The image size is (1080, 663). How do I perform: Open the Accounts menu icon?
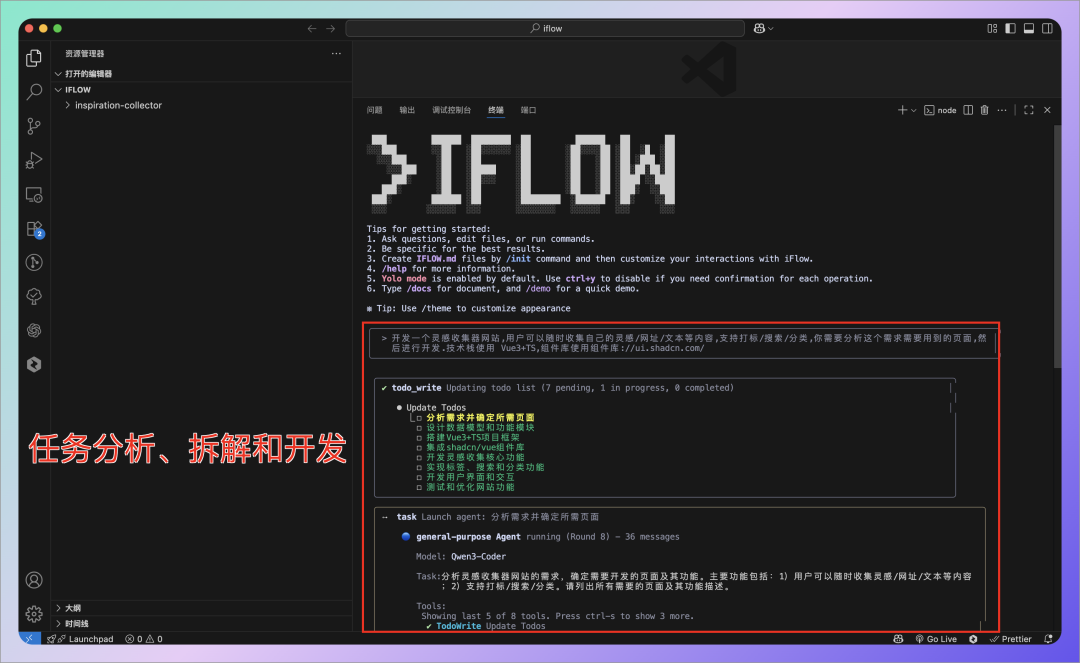pos(34,580)
